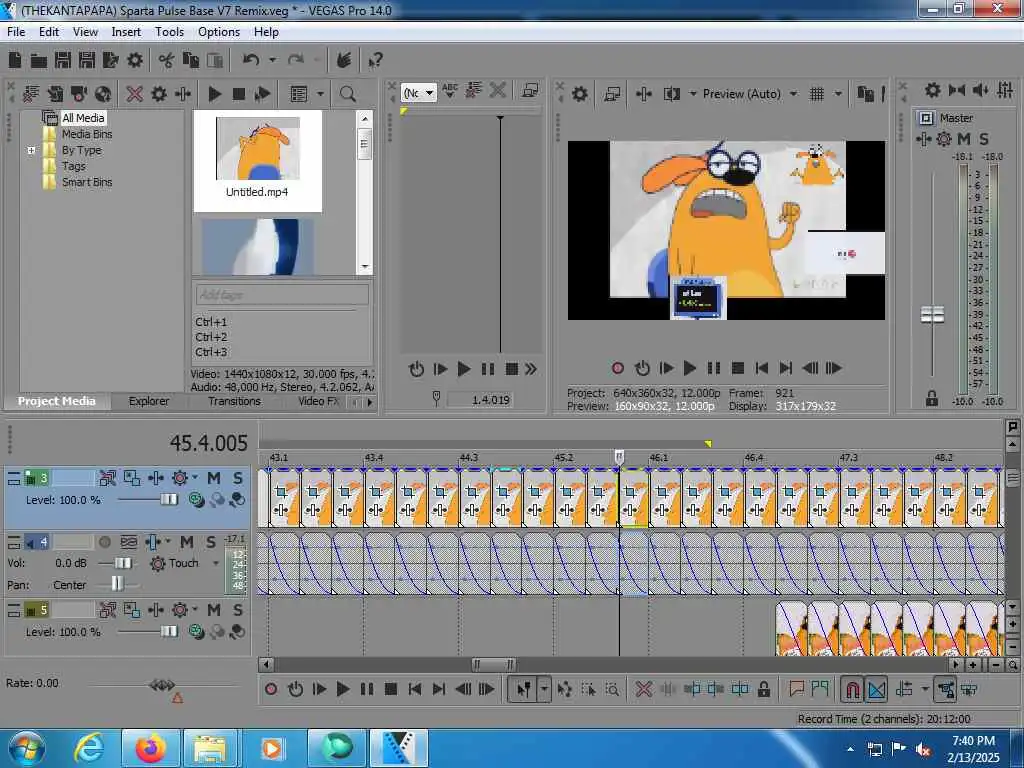1024x768 pixels.
Task: Open Project Properties gear in main toolbar
Action: tap(135, 61)
